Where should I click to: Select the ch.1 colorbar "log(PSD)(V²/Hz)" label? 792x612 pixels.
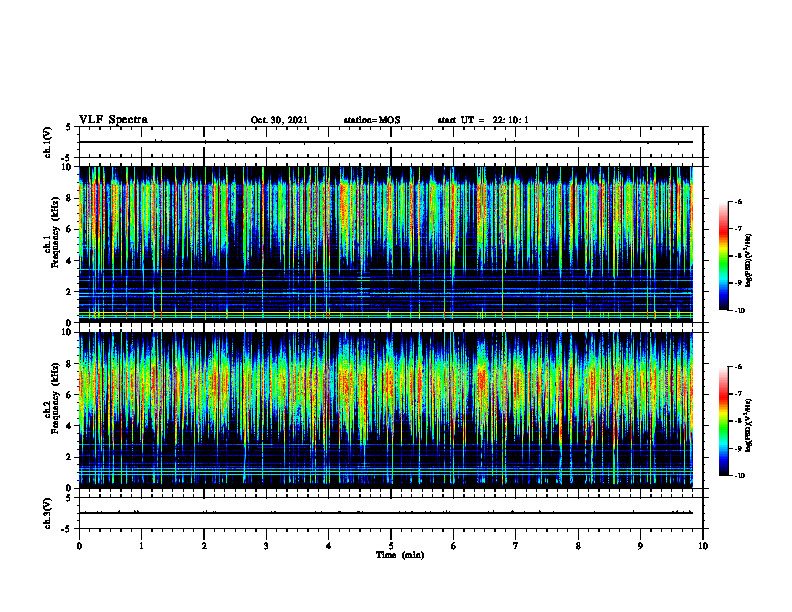pos(749,260)
